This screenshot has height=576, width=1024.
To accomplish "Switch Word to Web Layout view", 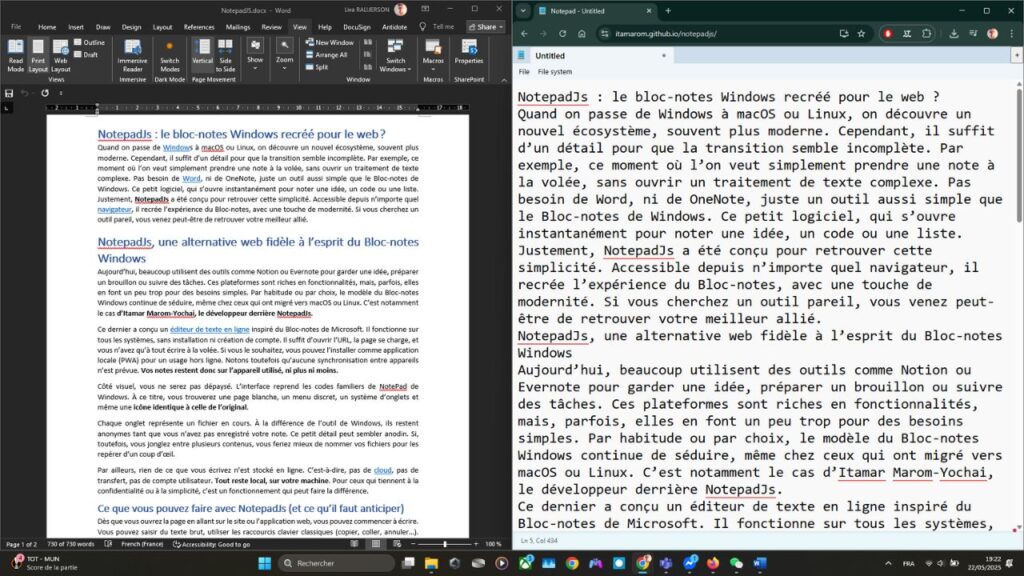I will (x=61, y=55).
